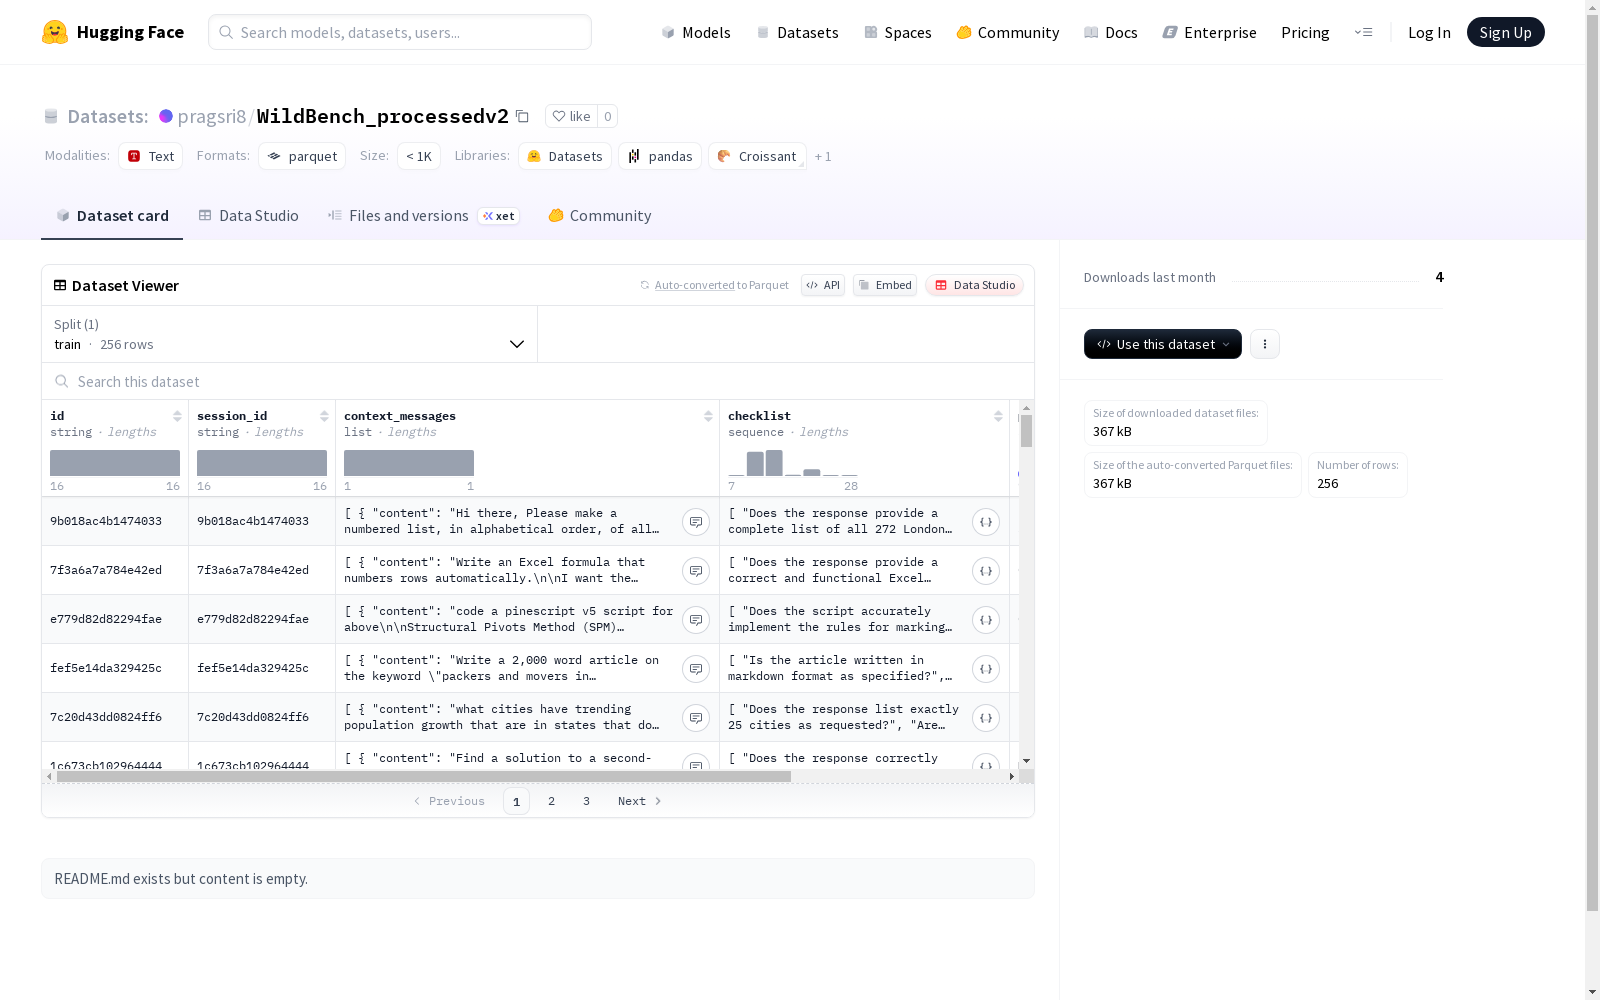Switch to the Dataset card tab

112,216
